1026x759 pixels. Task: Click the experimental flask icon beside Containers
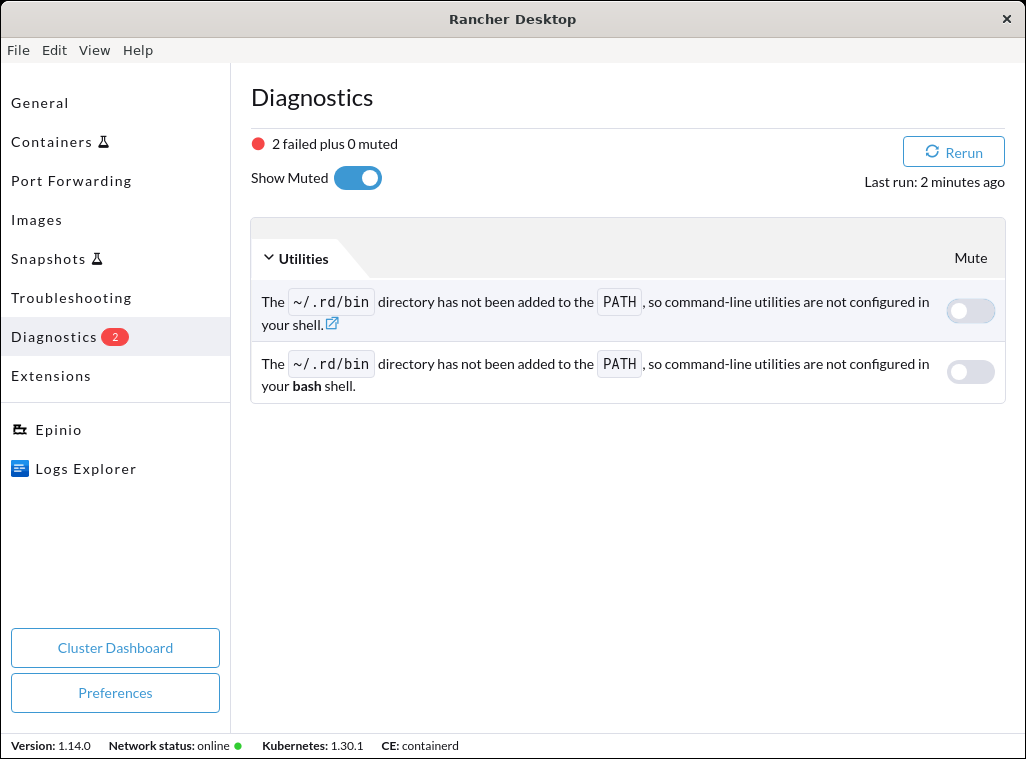click(103, 142)
